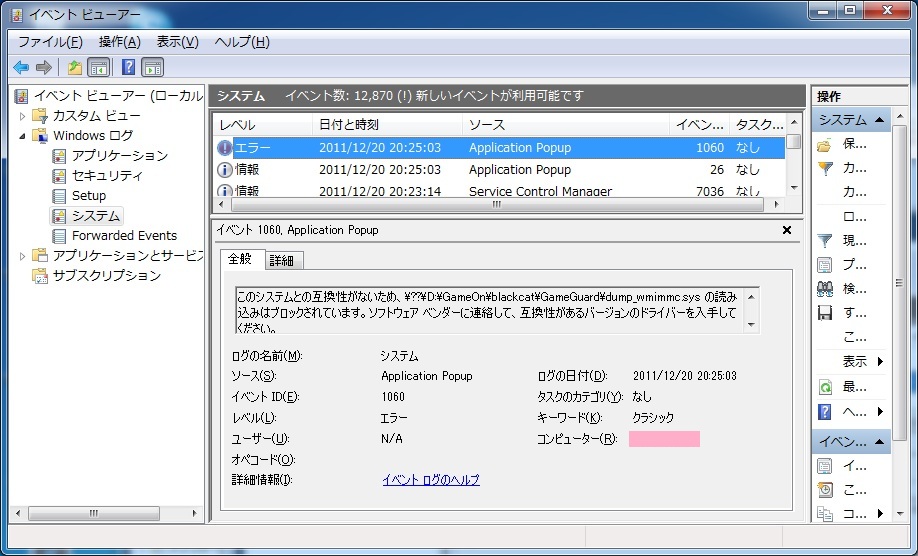Image resolution: width=918 pixels, height=556 pixels.
Task: Open the ファイル(F) menu
Action: [50, 42]
